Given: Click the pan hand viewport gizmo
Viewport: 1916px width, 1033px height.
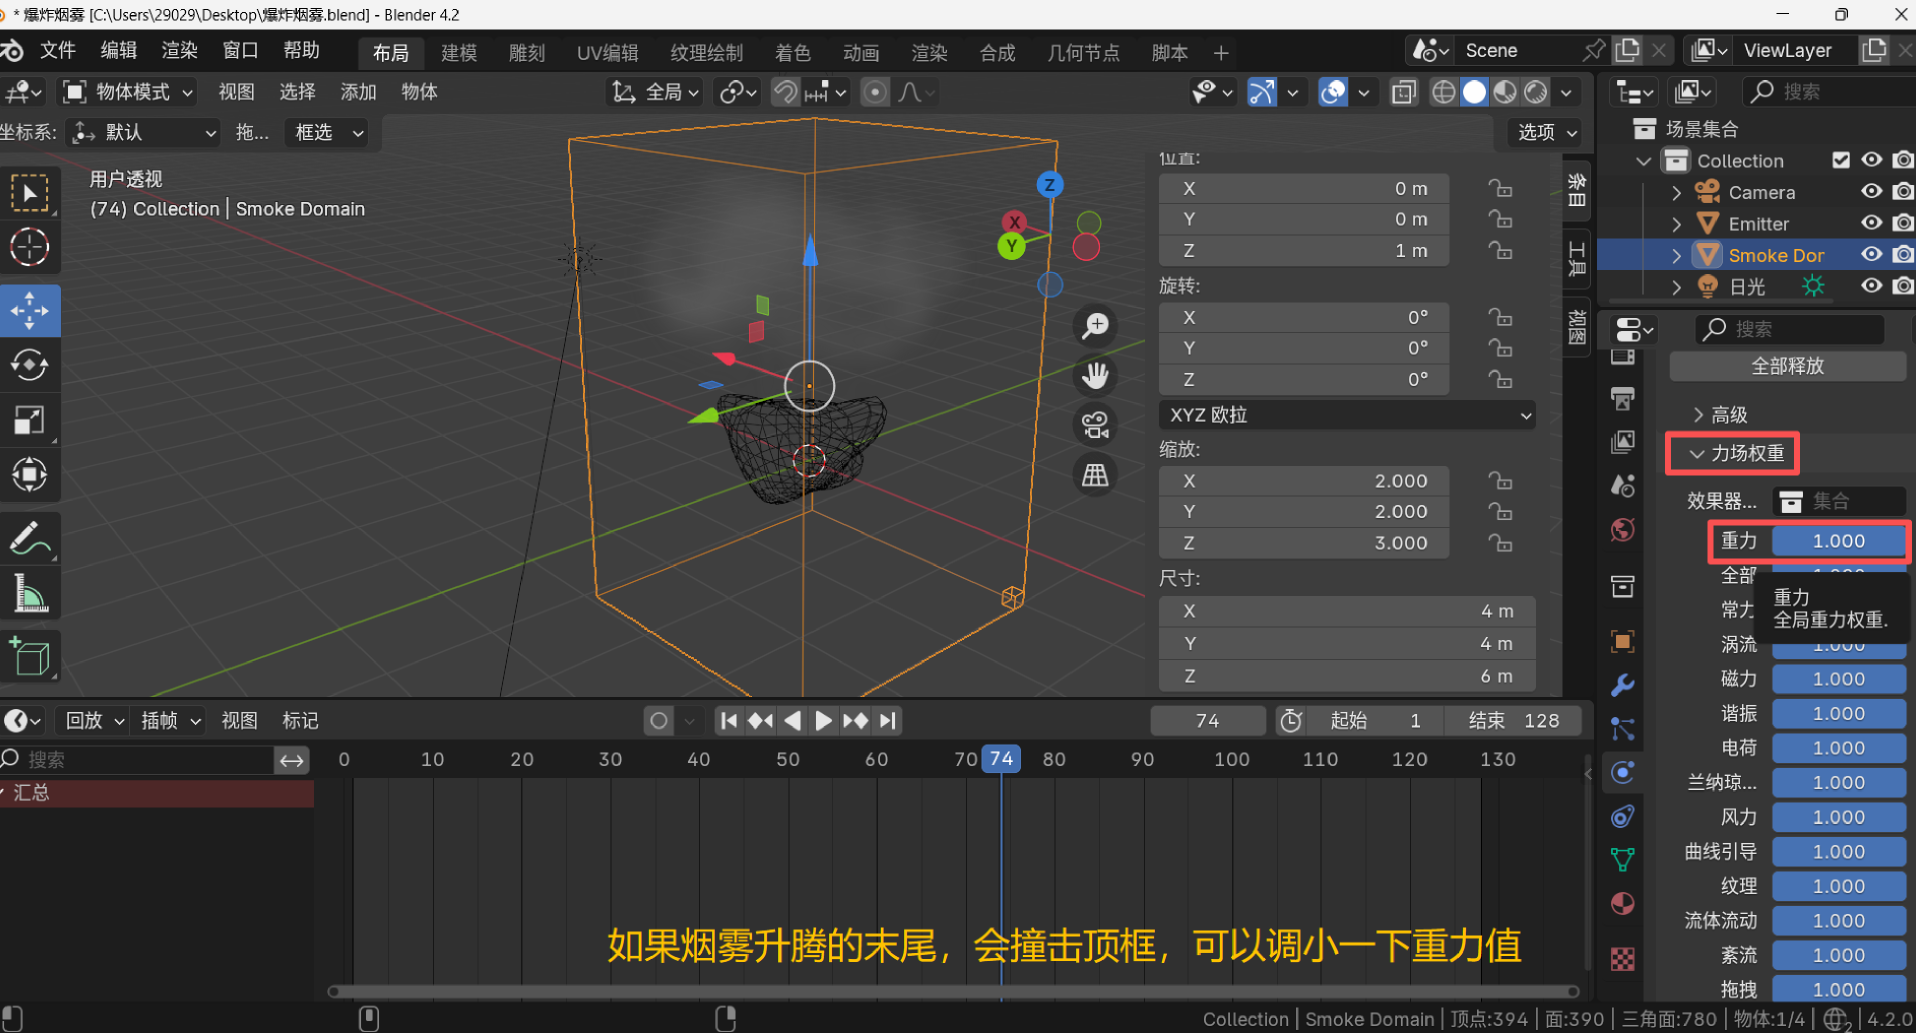Looking at the screenshot, I should pyautogui.click(x=1096, y=375).
